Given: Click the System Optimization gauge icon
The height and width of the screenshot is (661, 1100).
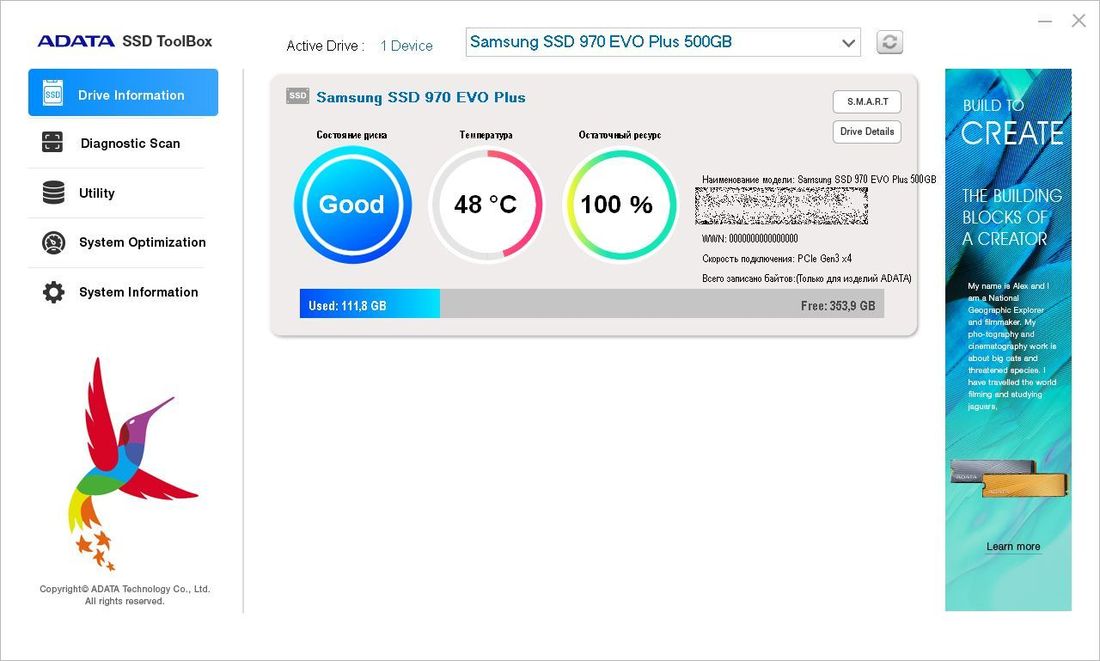Looking at the screenshot, I should coord(53,242).
